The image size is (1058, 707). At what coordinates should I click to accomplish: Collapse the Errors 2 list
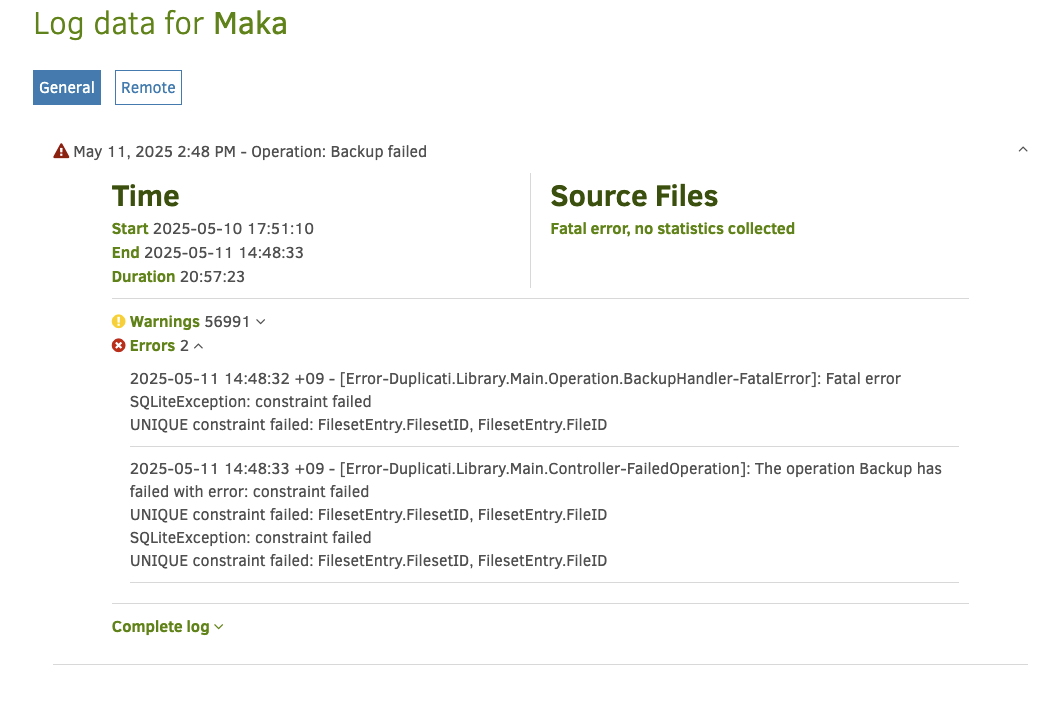(x=158, y=345)
